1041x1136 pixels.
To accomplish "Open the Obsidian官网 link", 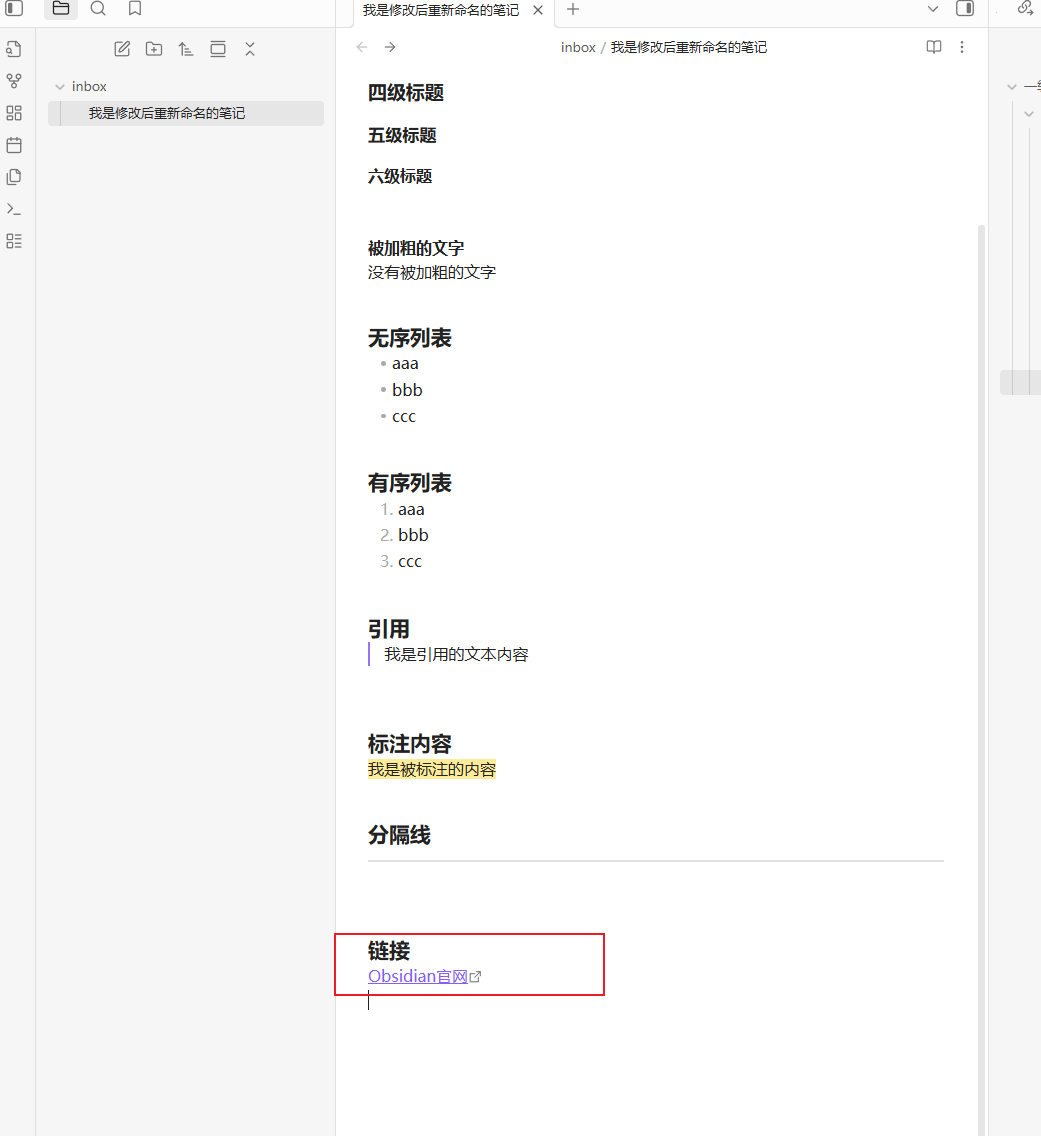I will tap(418, 977).
